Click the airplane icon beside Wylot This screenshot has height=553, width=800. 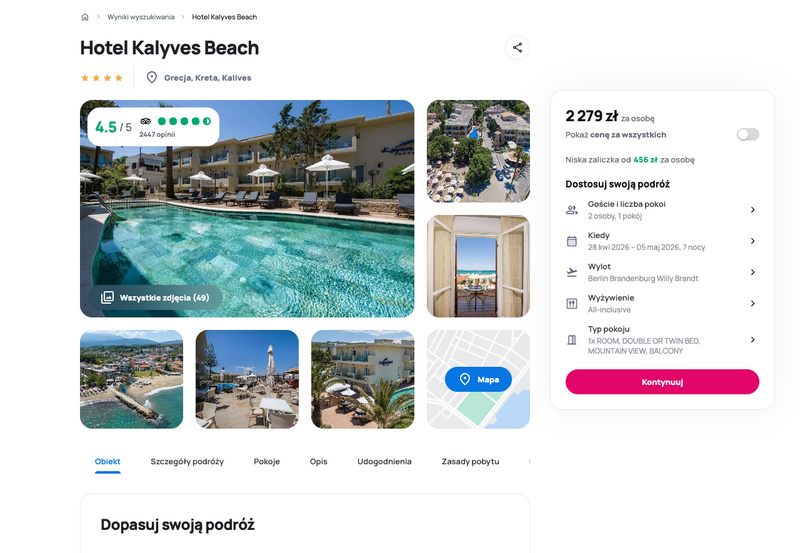[572, 272]
